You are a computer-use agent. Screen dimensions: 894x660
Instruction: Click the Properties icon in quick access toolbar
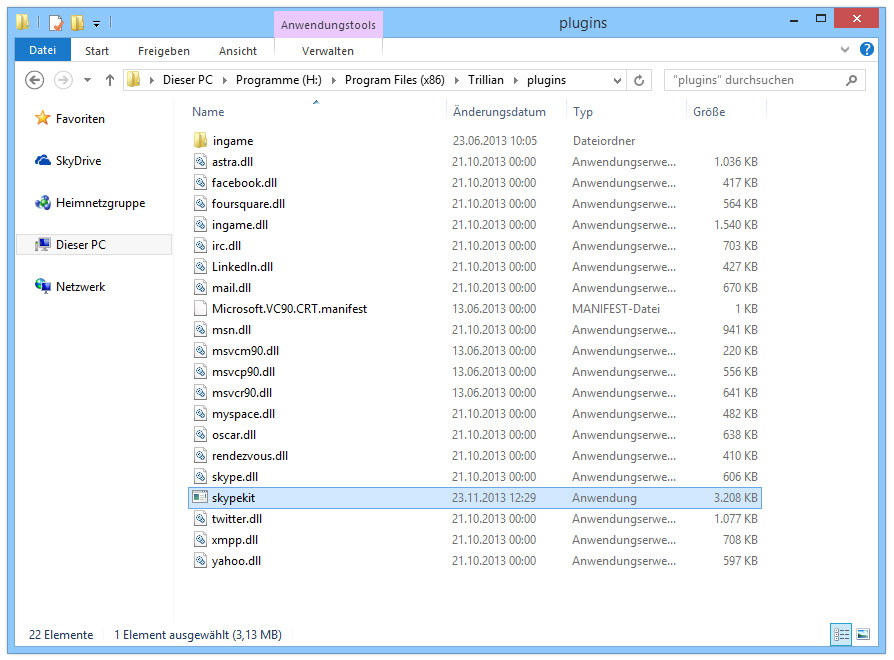56,23
